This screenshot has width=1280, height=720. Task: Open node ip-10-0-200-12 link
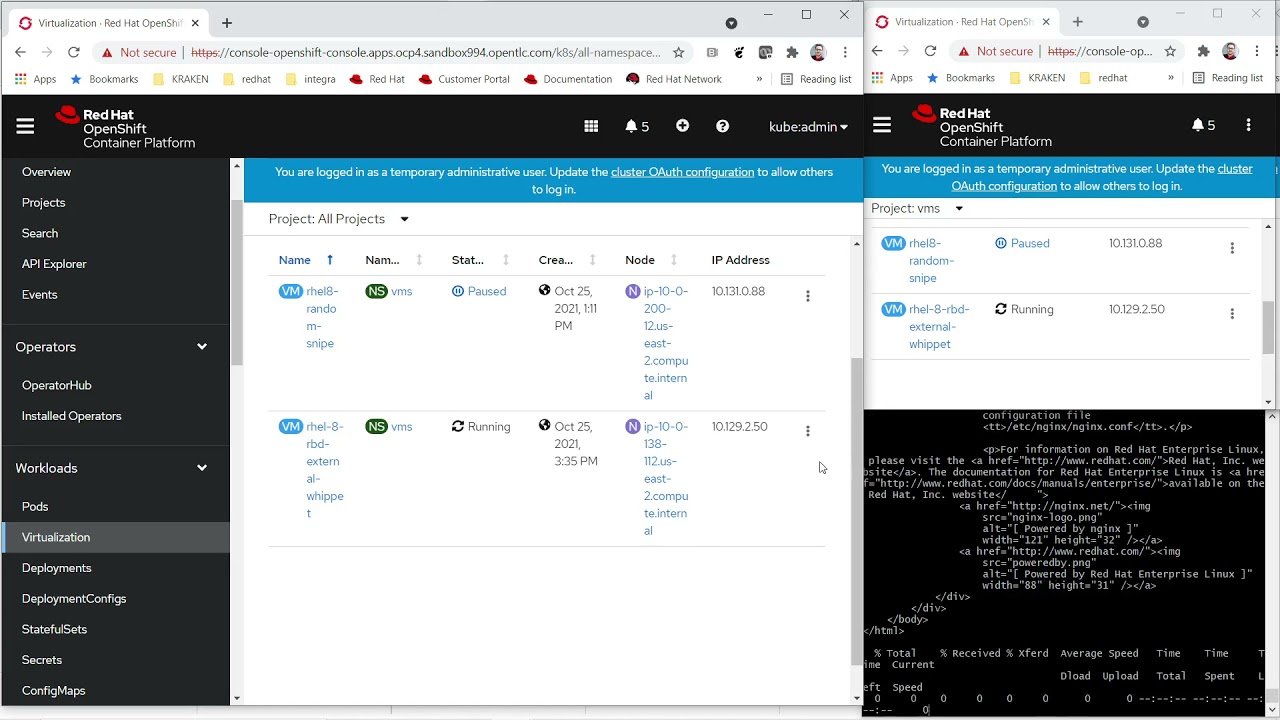(666, 343)
